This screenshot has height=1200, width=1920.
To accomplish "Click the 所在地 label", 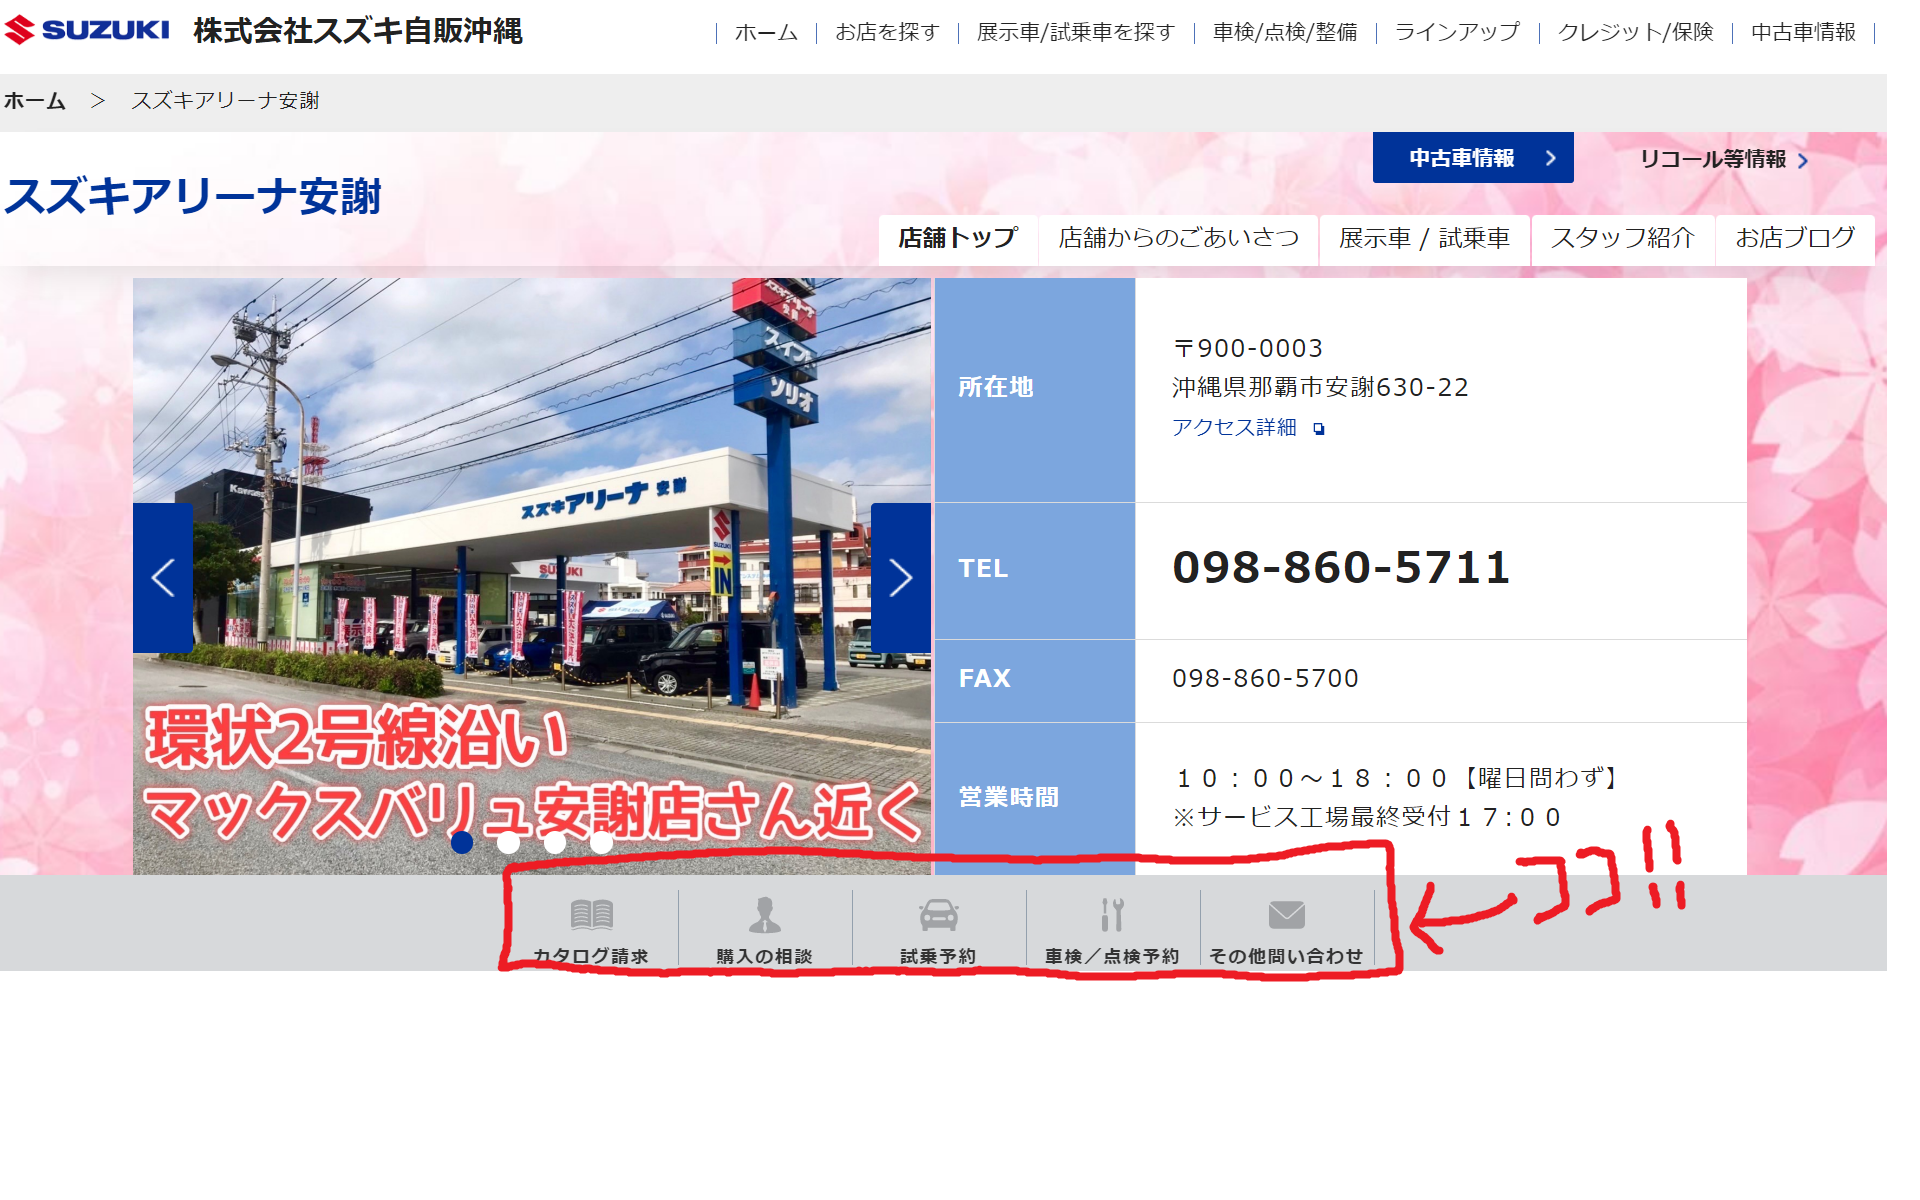I will click(x=995, y=388).
